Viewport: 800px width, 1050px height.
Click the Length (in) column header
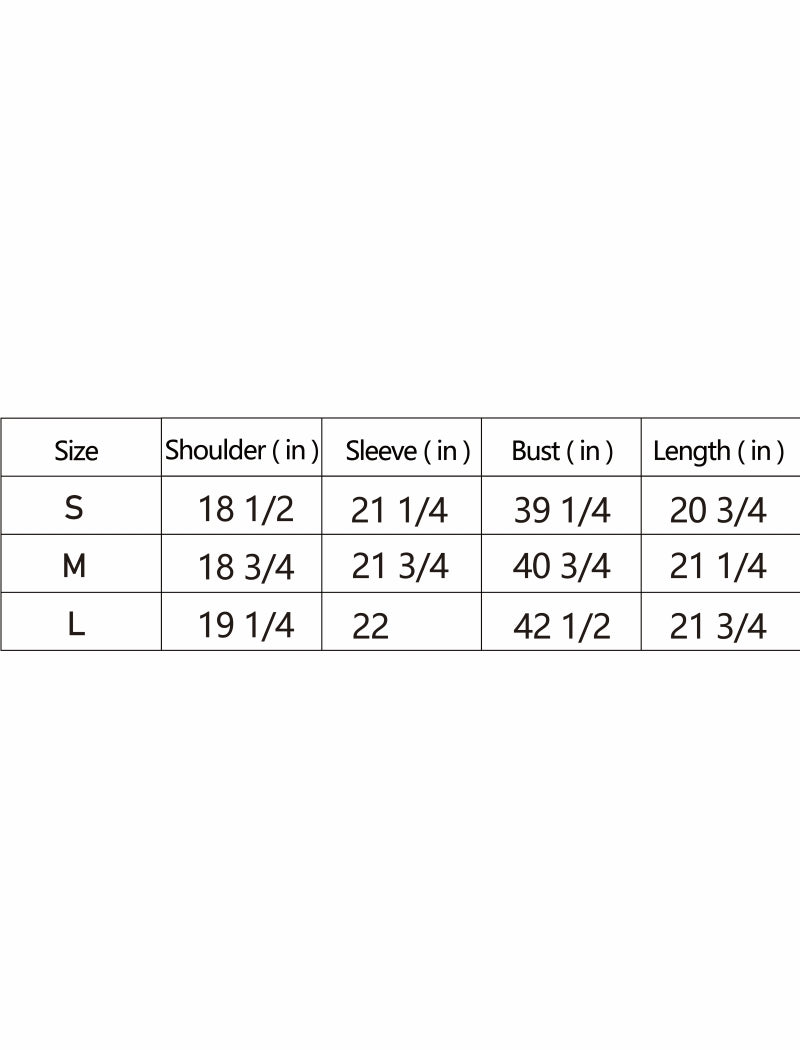click(x=718, y=451)
